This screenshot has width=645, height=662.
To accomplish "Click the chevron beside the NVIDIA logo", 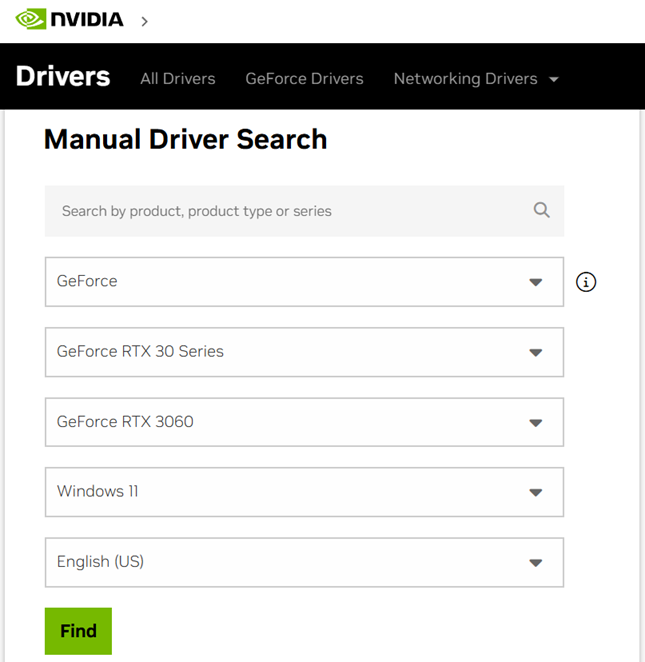I will (144, 21).
